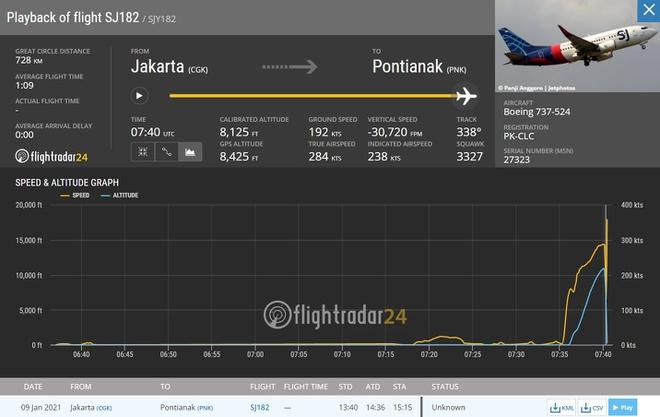Open the SJ182 flight link in the table
Screen dimensions: 660x417
point(260,407)
